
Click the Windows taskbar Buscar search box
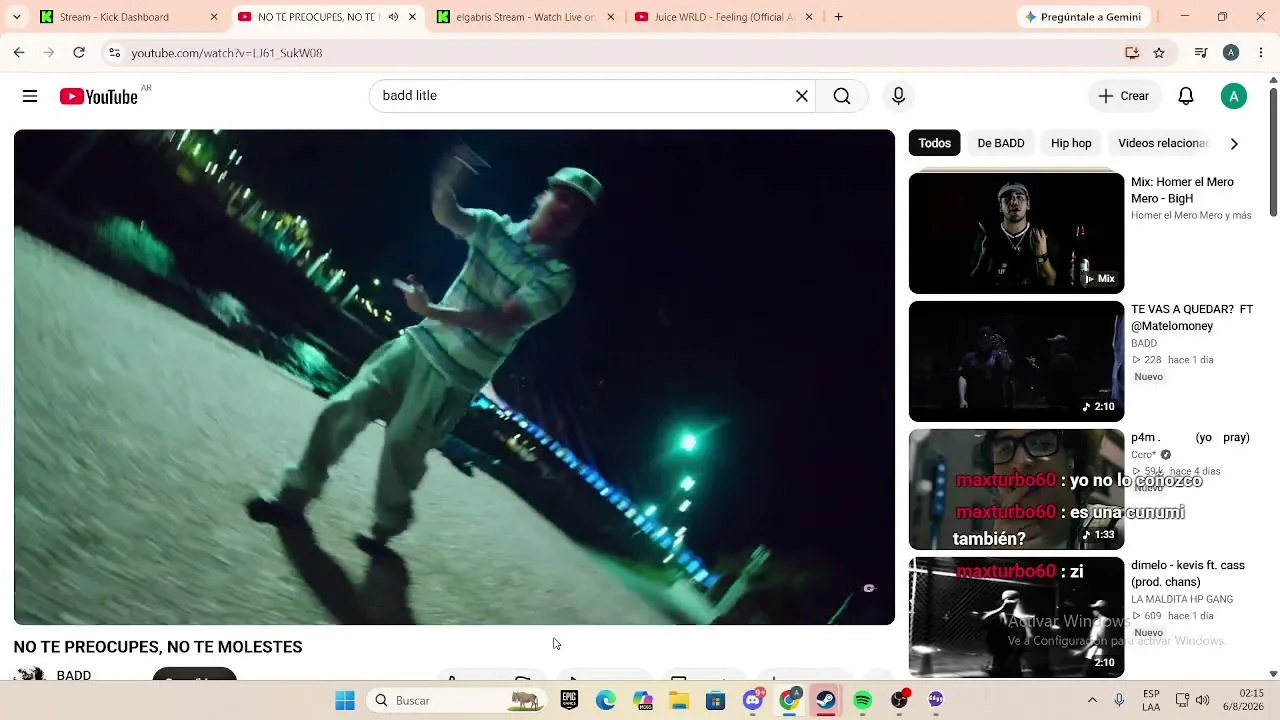point(456,700)
